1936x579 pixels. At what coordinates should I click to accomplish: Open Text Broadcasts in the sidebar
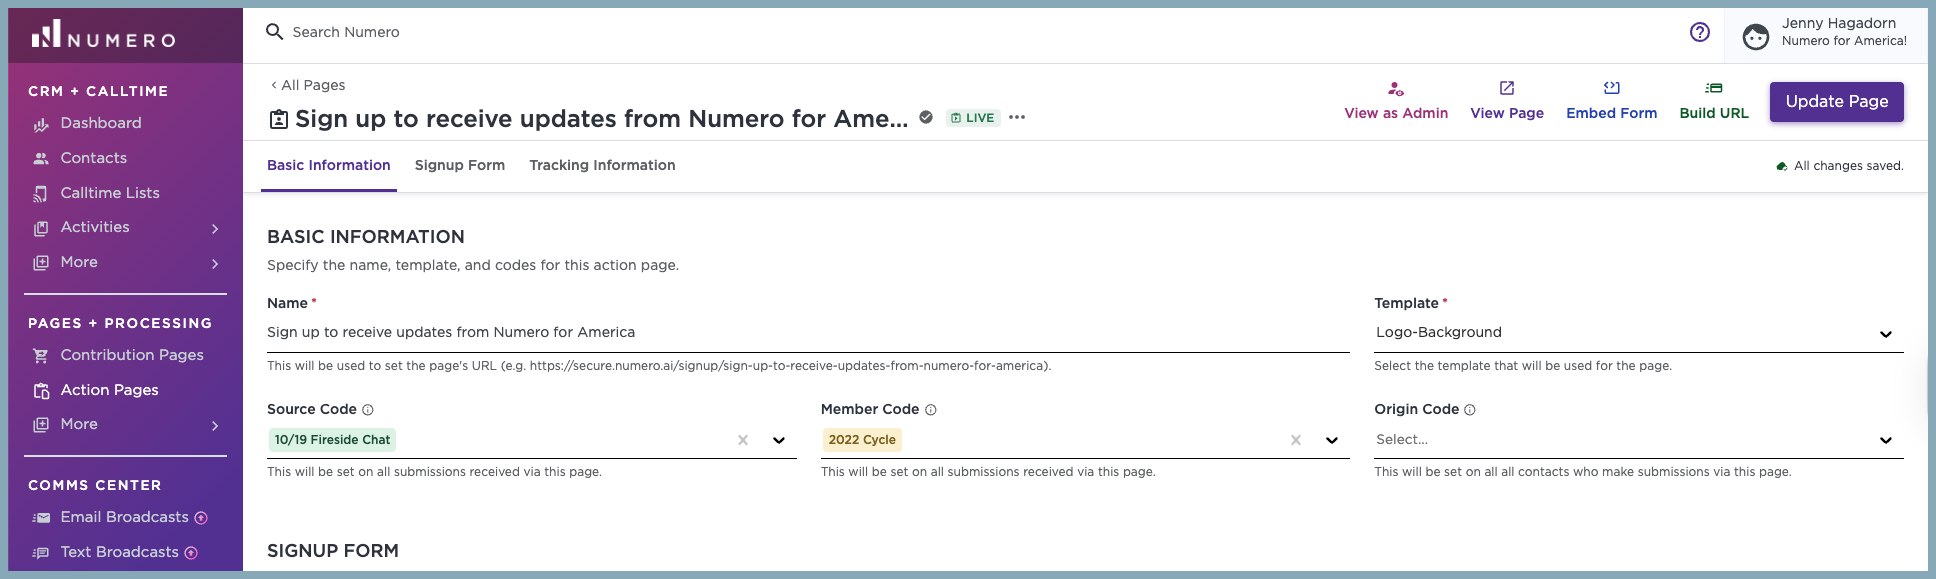(x=120, y=552)
